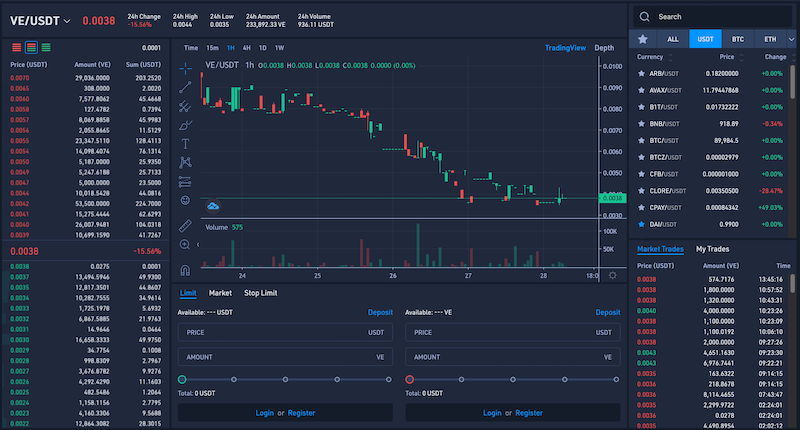Screen dimensions: 800x430
Task: Show combined buy and sell order book
Action: pos(31,47)
